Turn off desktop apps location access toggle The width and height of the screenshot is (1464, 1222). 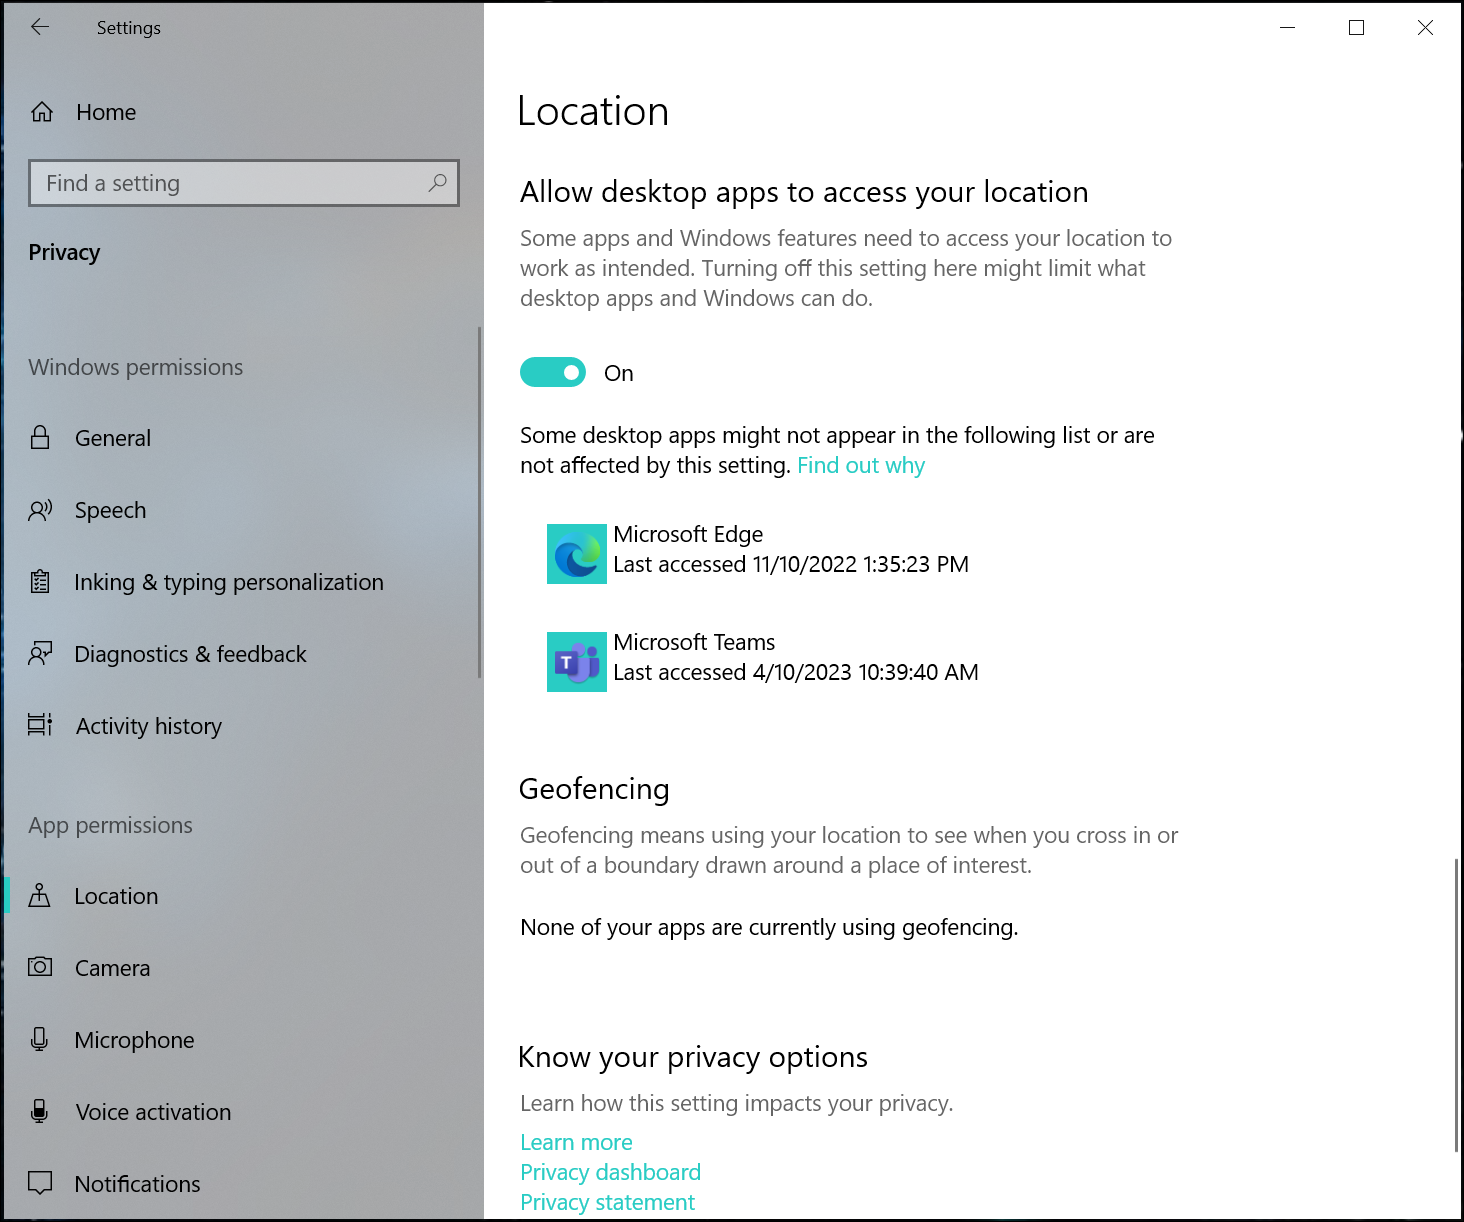pyautogui.click(x=552, y=372)
